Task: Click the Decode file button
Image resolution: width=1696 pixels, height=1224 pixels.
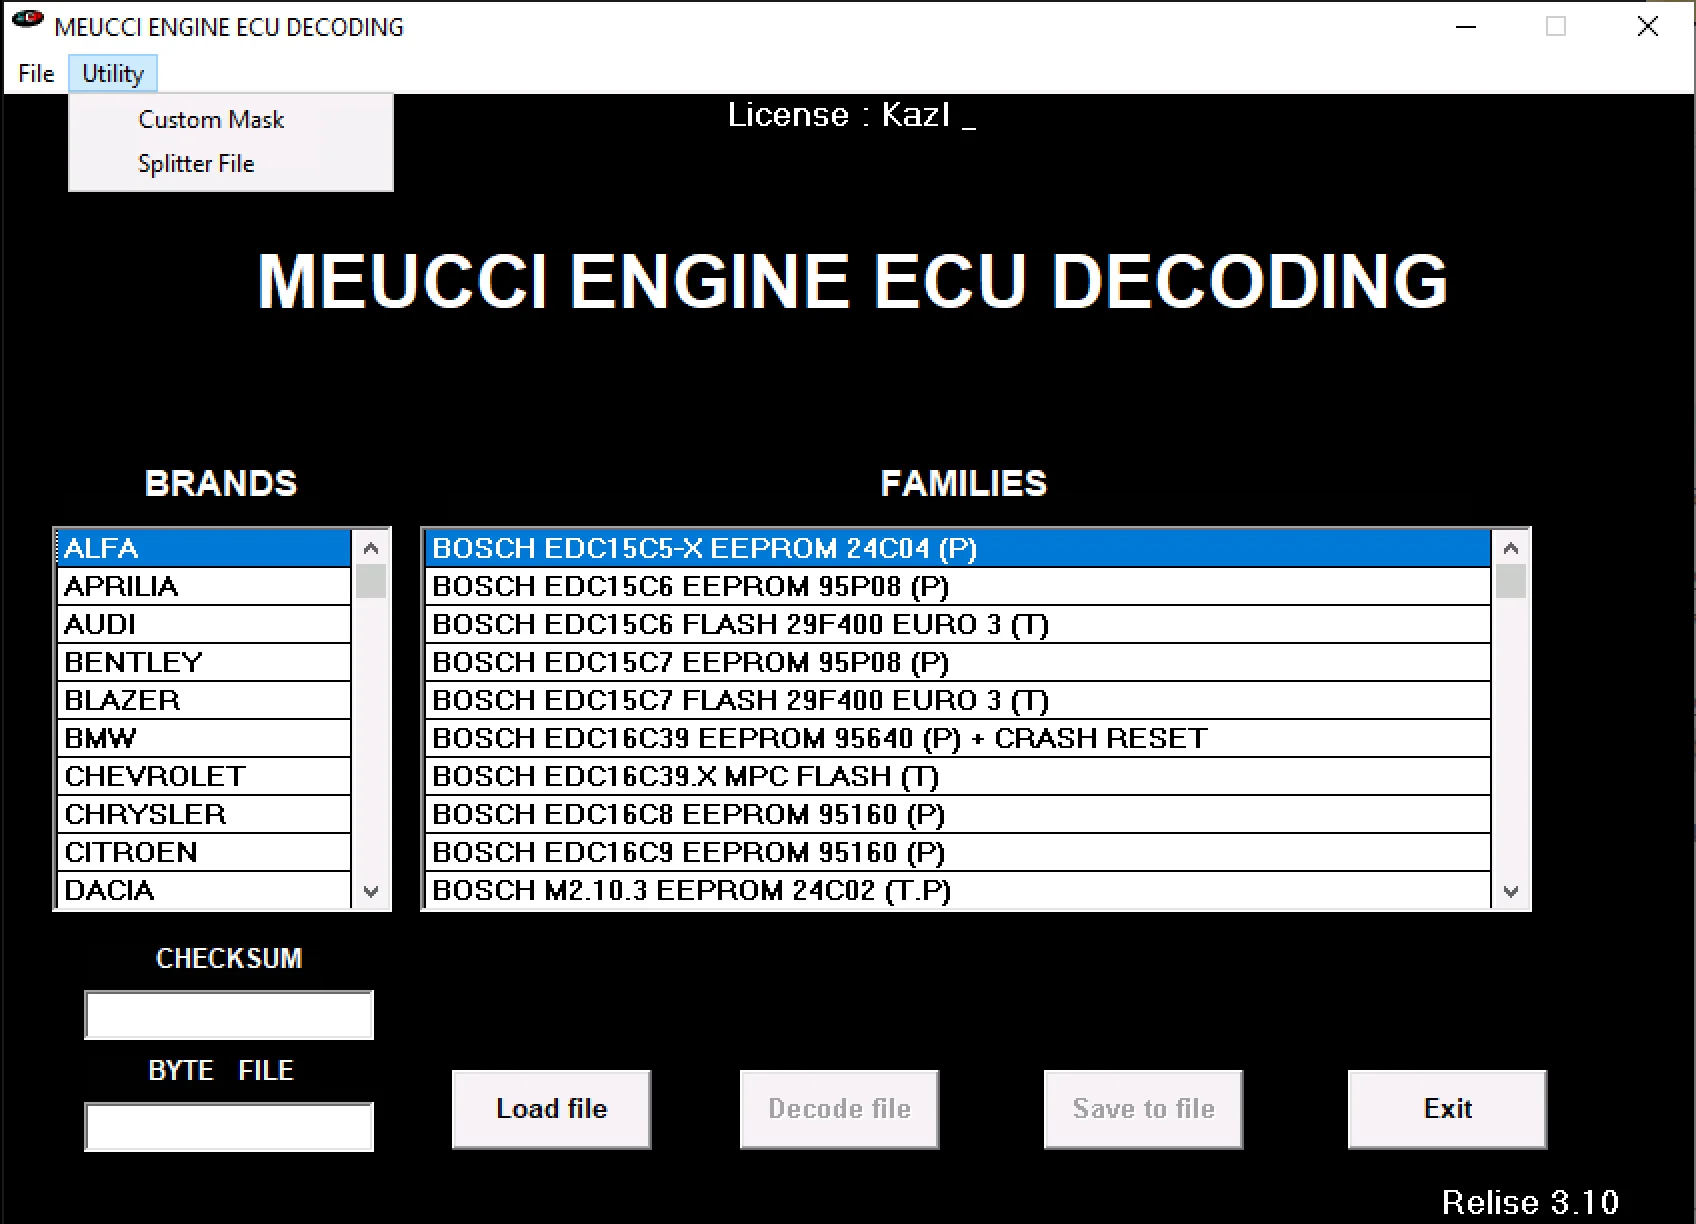Action: [839, 1109]
